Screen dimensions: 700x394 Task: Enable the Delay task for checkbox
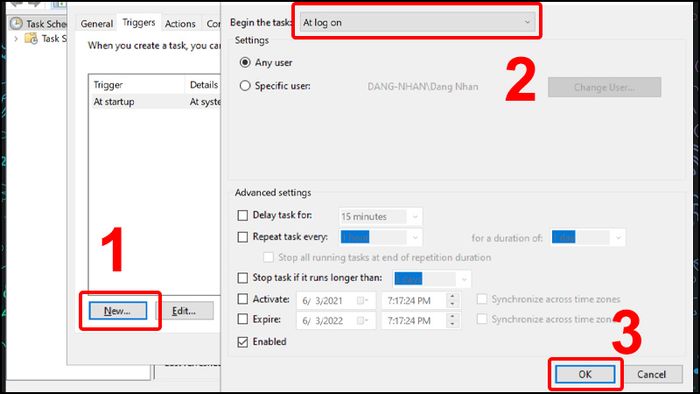242,216
